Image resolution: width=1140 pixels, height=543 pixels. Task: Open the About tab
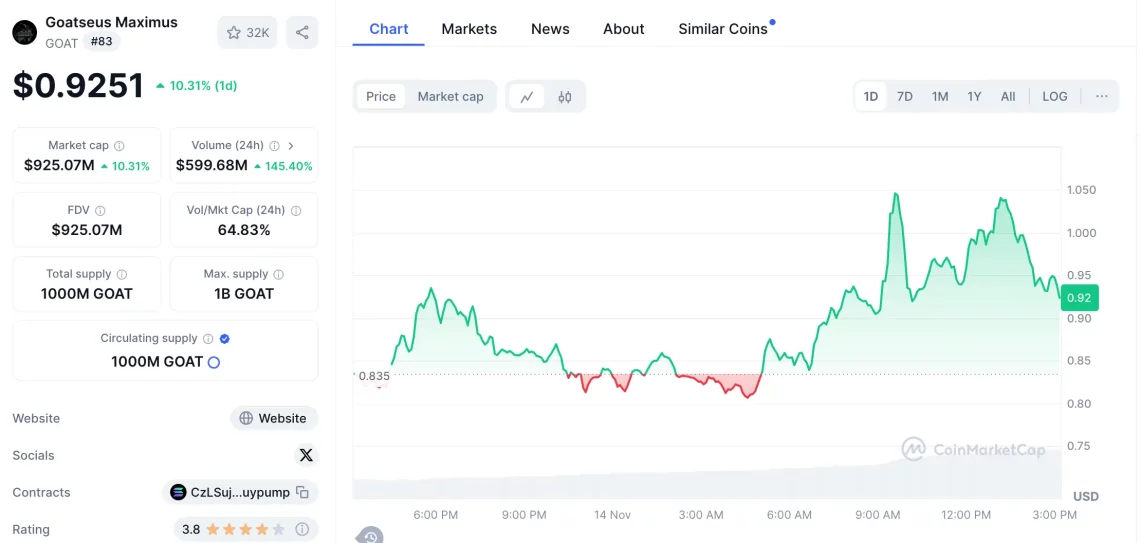[624, 29]
